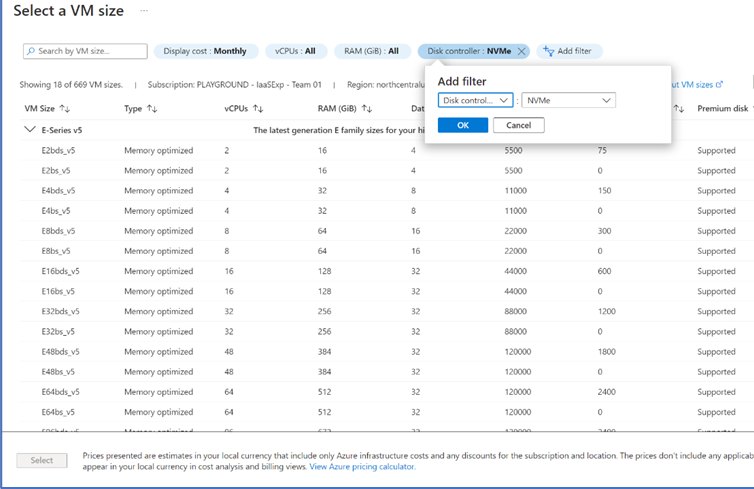Focus the Search by VM size field
Image resolution: width=754 pixels, height=489 pixels.
85,51
